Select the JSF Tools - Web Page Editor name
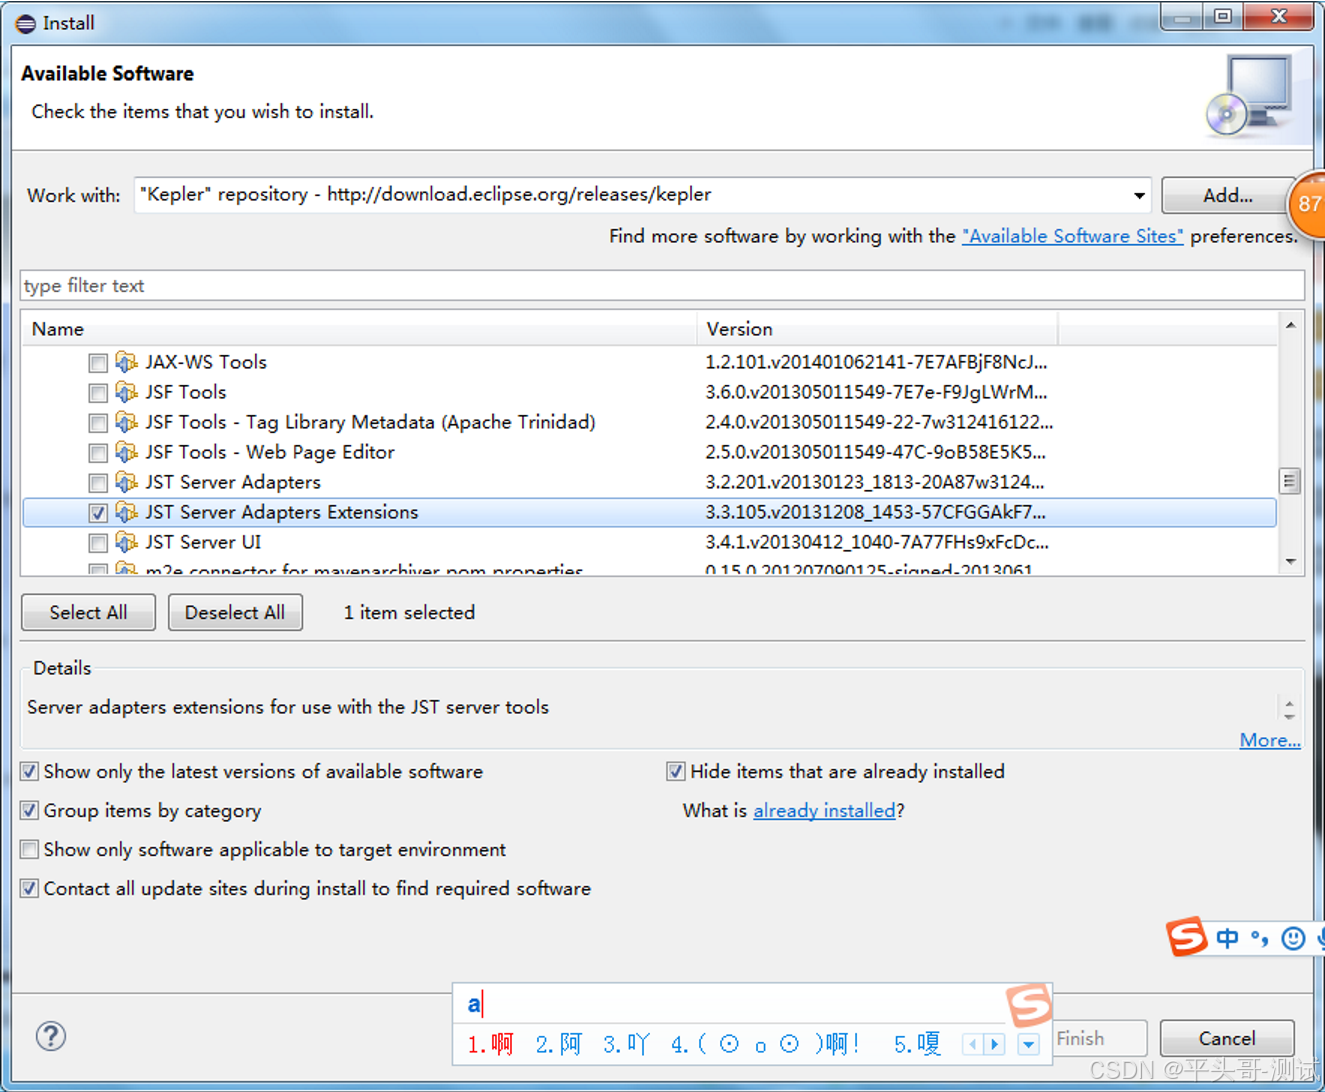 pos(270,452)
